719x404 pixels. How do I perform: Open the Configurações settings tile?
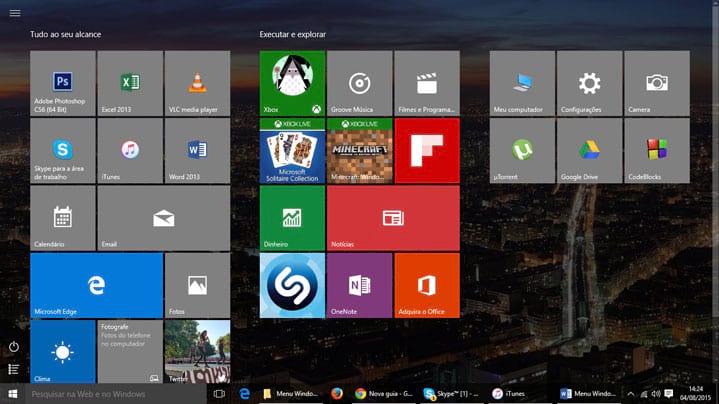[x=590, y=83]
